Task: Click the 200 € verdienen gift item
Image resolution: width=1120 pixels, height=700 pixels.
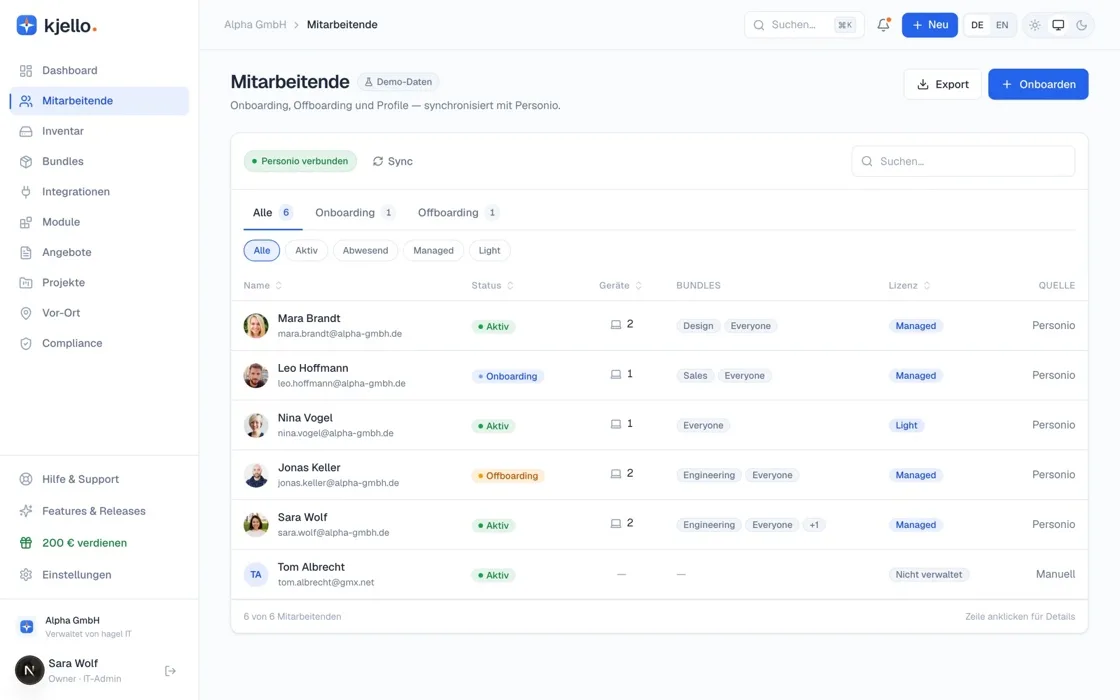Action: tap(99, 543)
